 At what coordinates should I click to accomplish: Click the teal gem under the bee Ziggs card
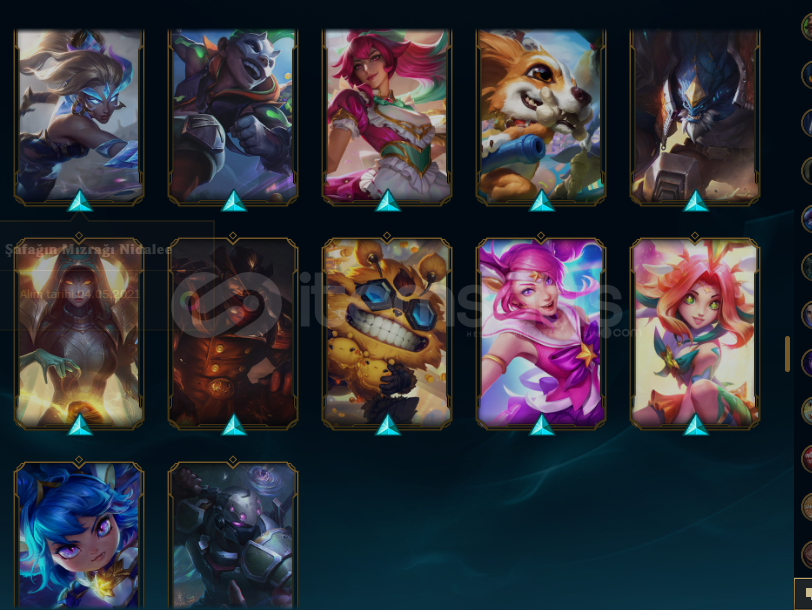point(387,425)
